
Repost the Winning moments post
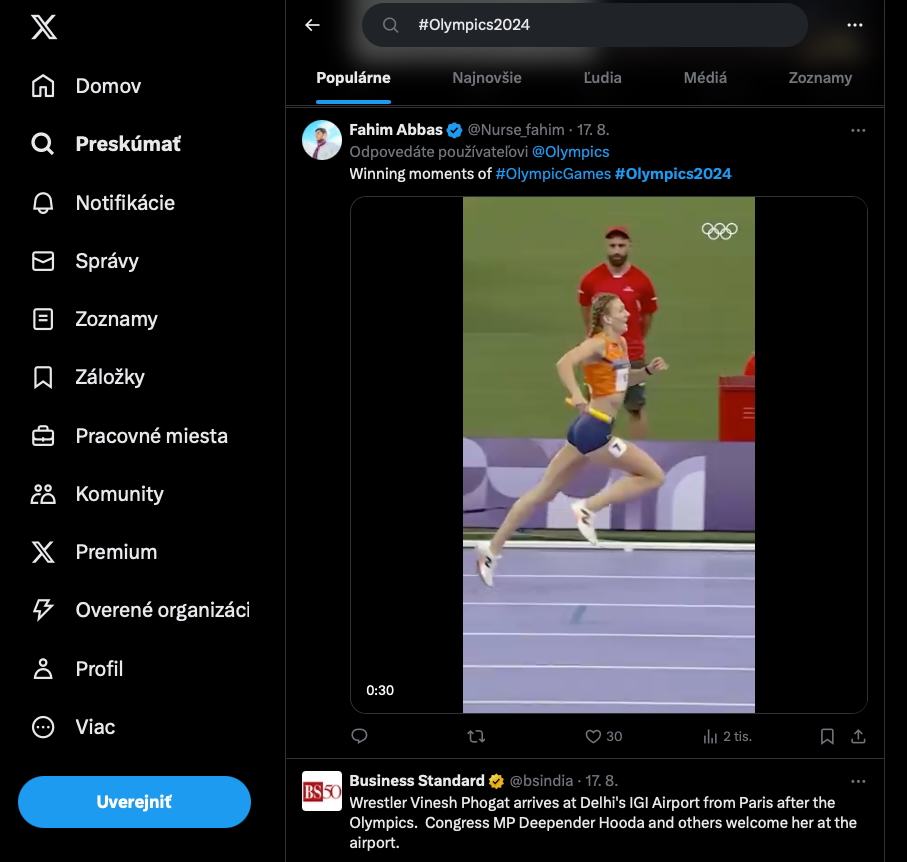[x=476, y=736]
